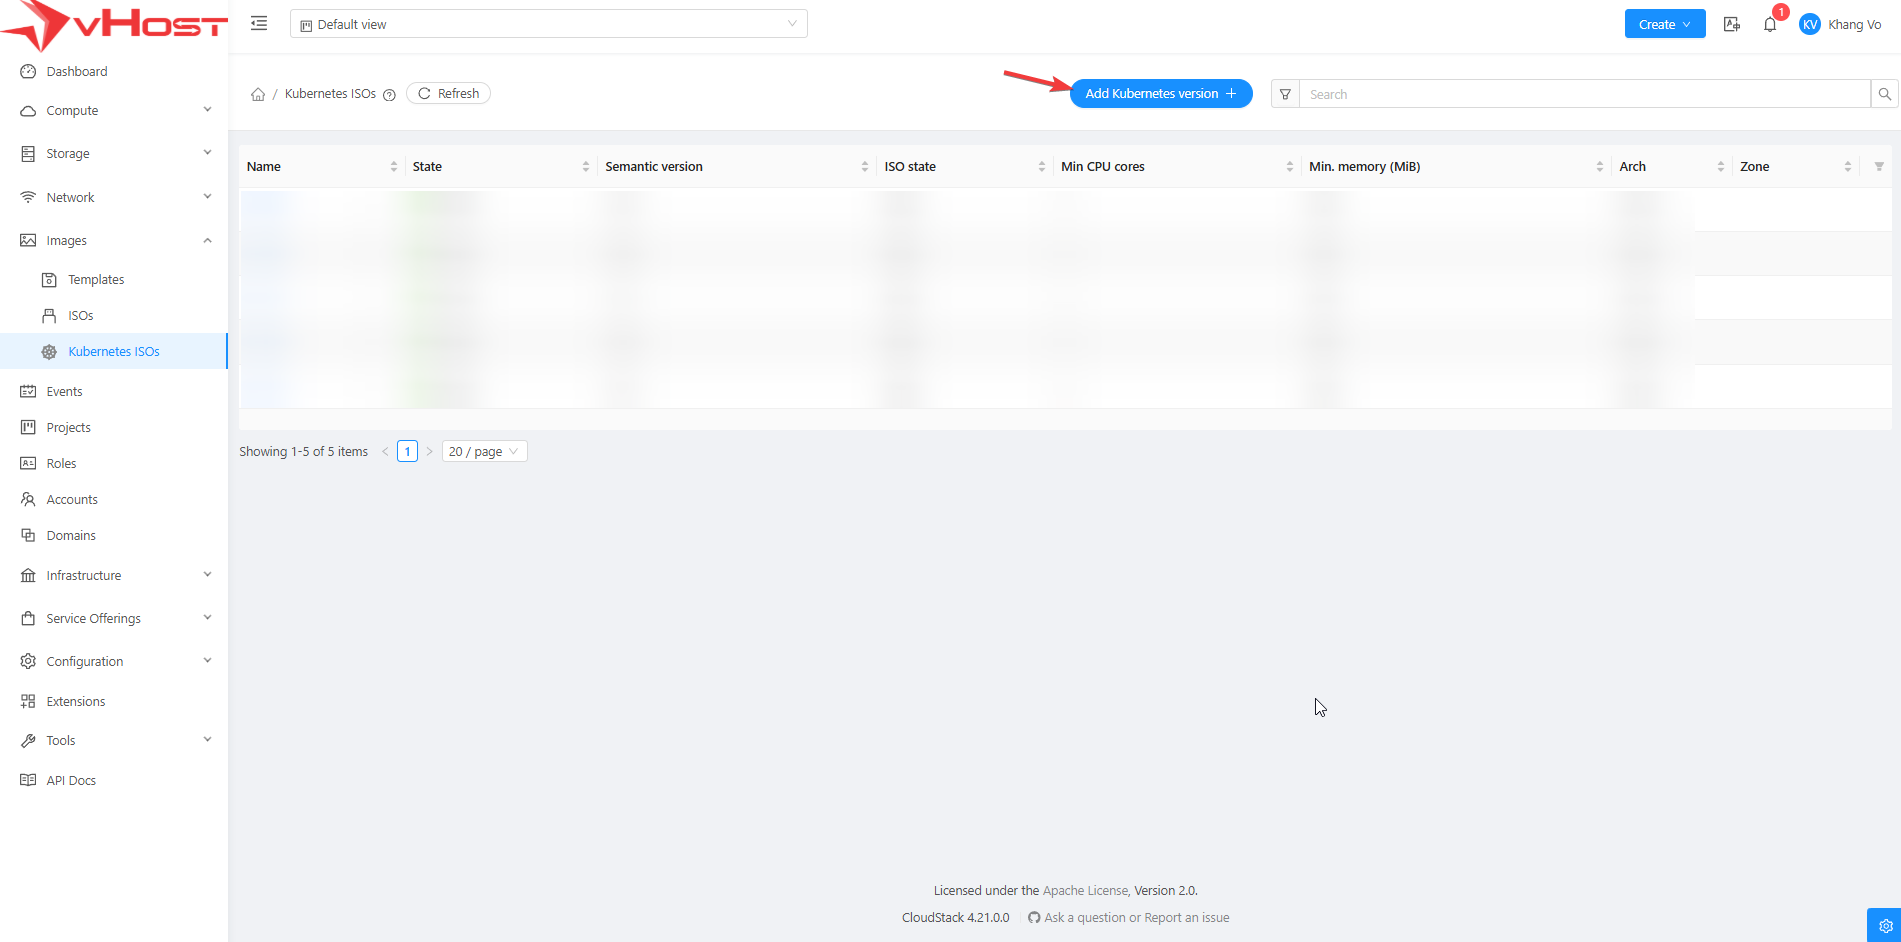
Task: Click the notifications bell icon
Action: (1769, 25)
